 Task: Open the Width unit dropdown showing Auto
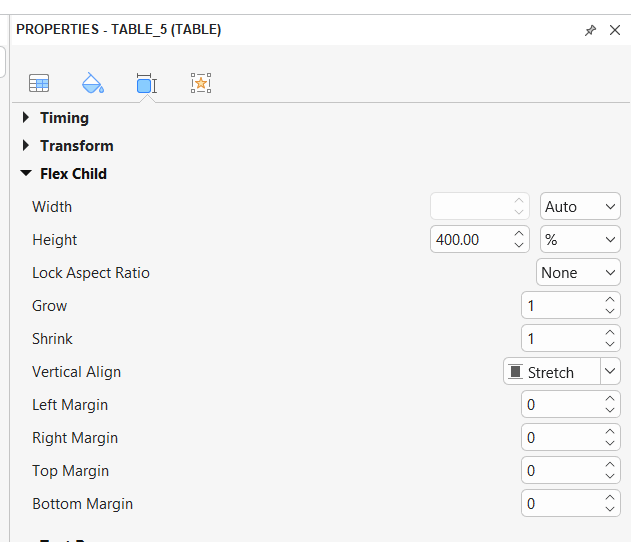(580, 207)
